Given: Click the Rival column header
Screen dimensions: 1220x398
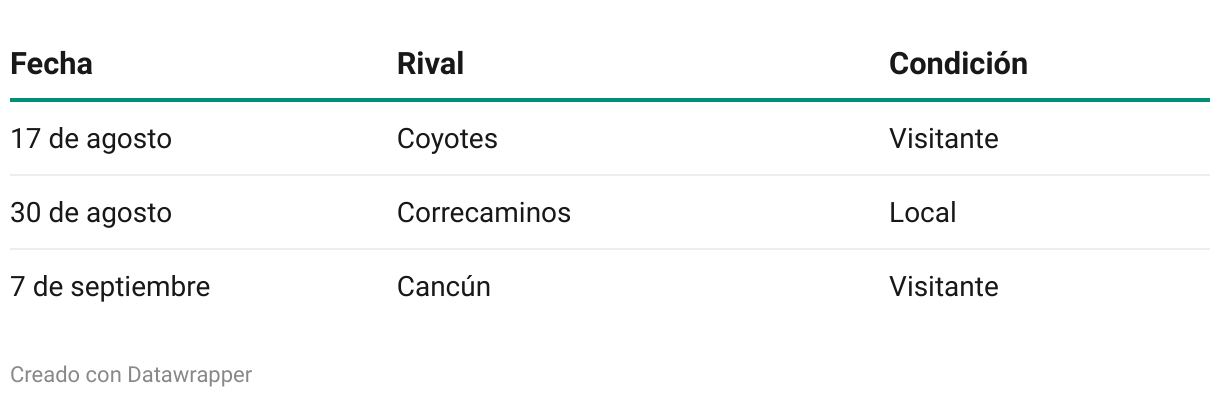Looking at the screenshot, I should pos(430,64).
